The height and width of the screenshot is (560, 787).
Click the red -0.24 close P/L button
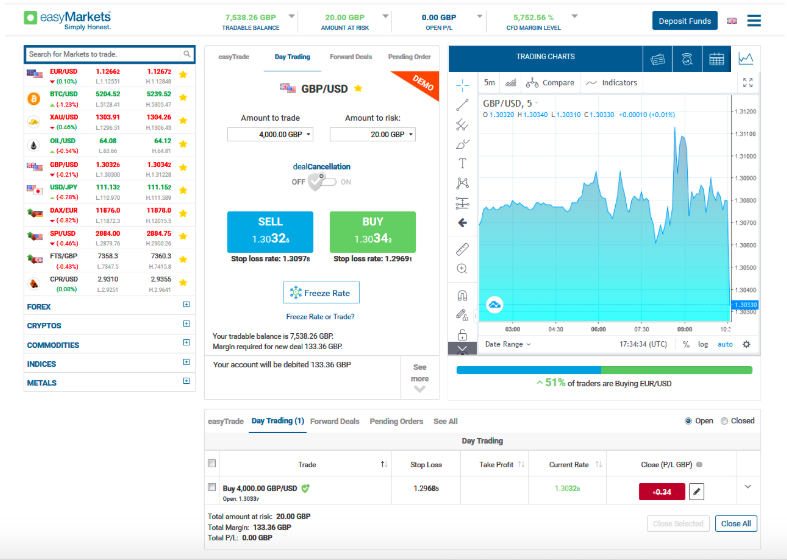point(662,492)
